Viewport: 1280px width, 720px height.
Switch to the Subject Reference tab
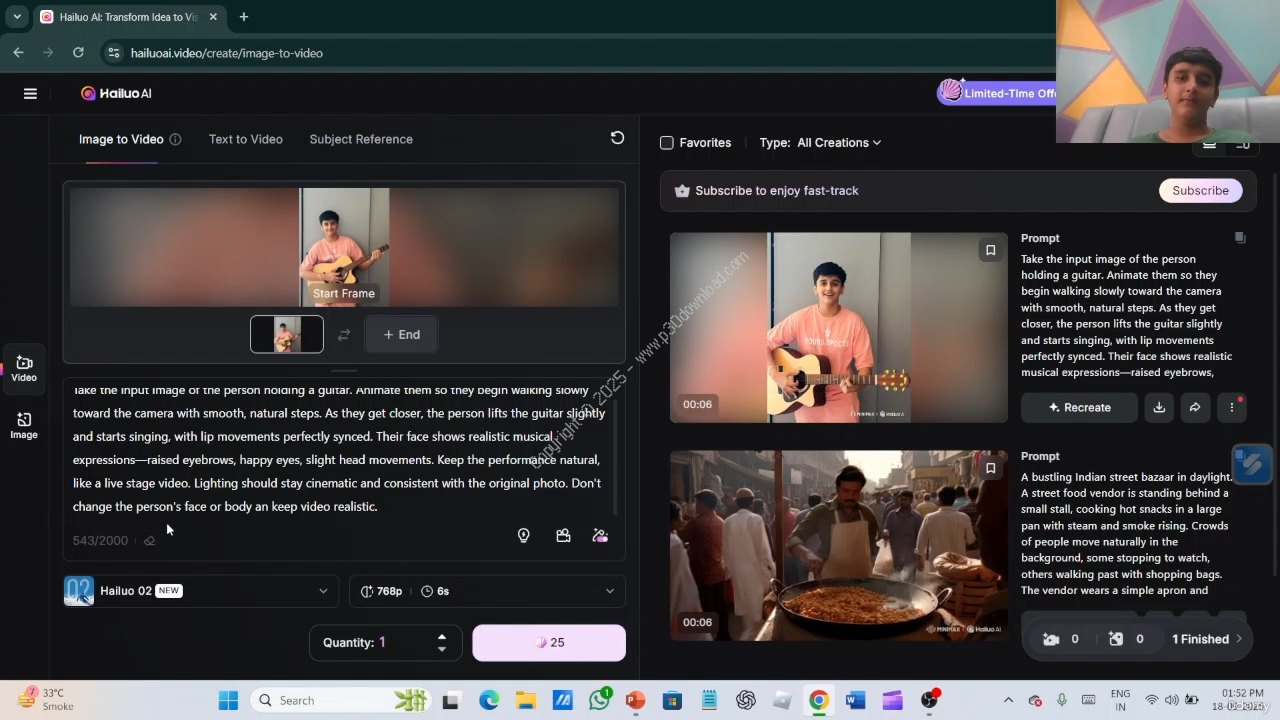(x=361, y=139)
